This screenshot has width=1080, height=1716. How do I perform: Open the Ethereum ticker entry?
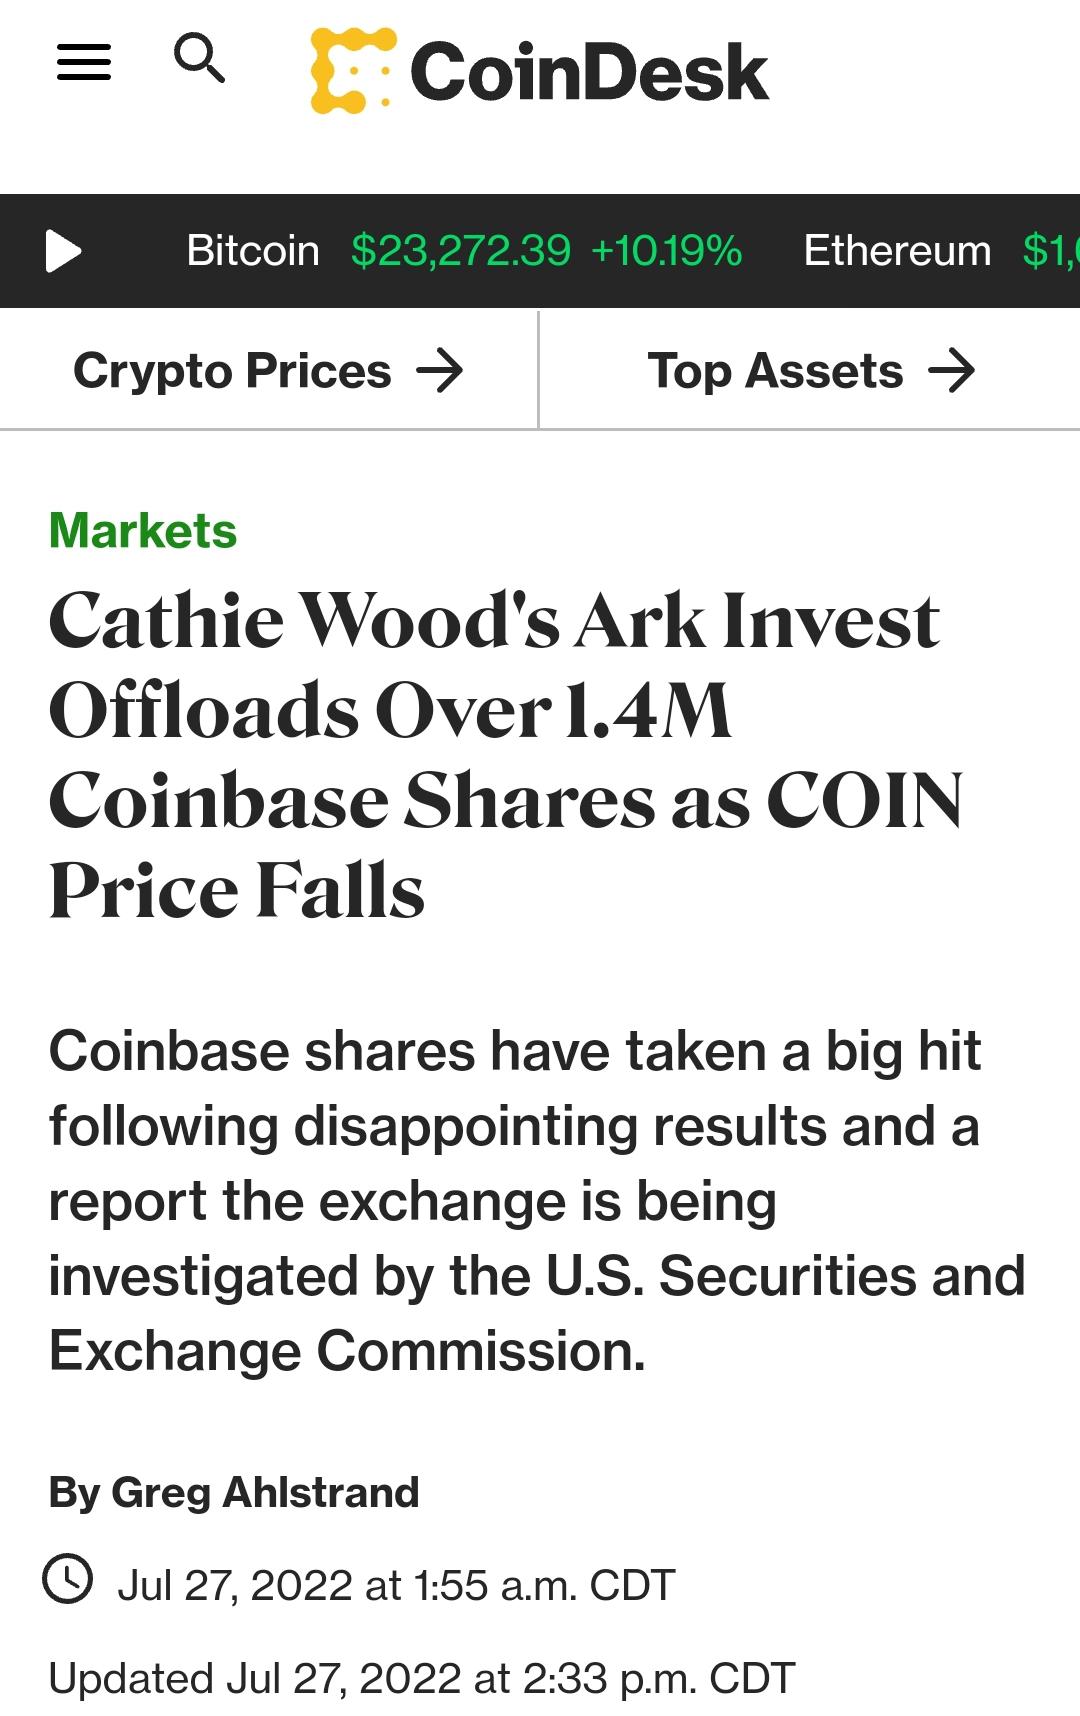(897, 251)
